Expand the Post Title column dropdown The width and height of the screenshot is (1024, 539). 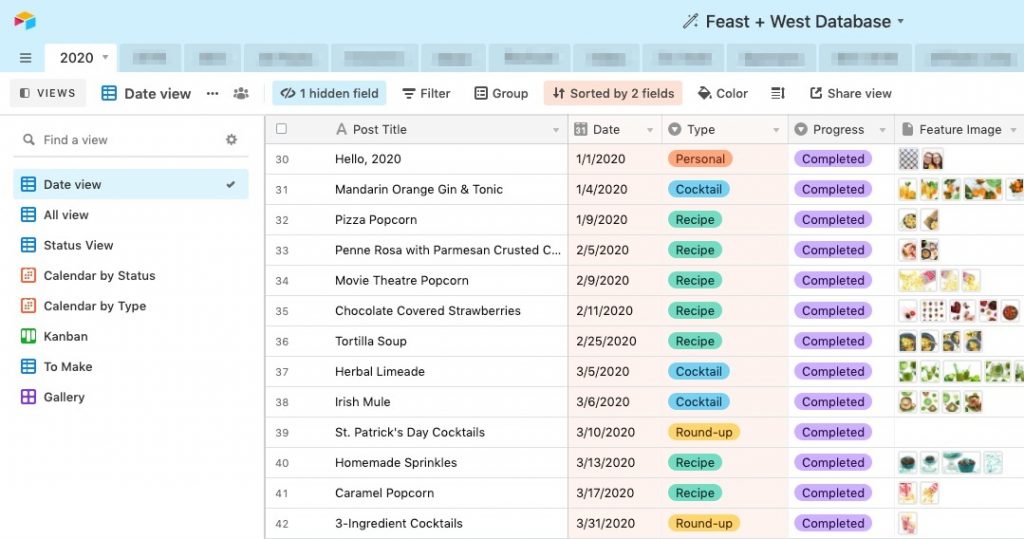pyautogui.click(x=556, y=130)
